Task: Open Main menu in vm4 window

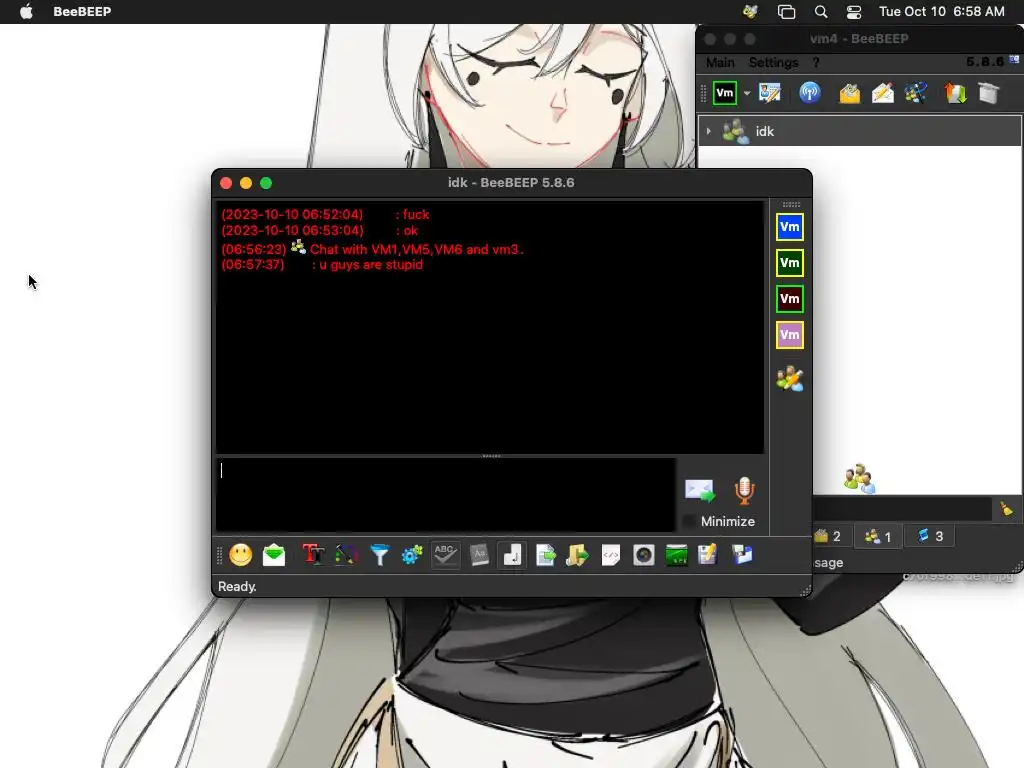Action: pos(720,62)
